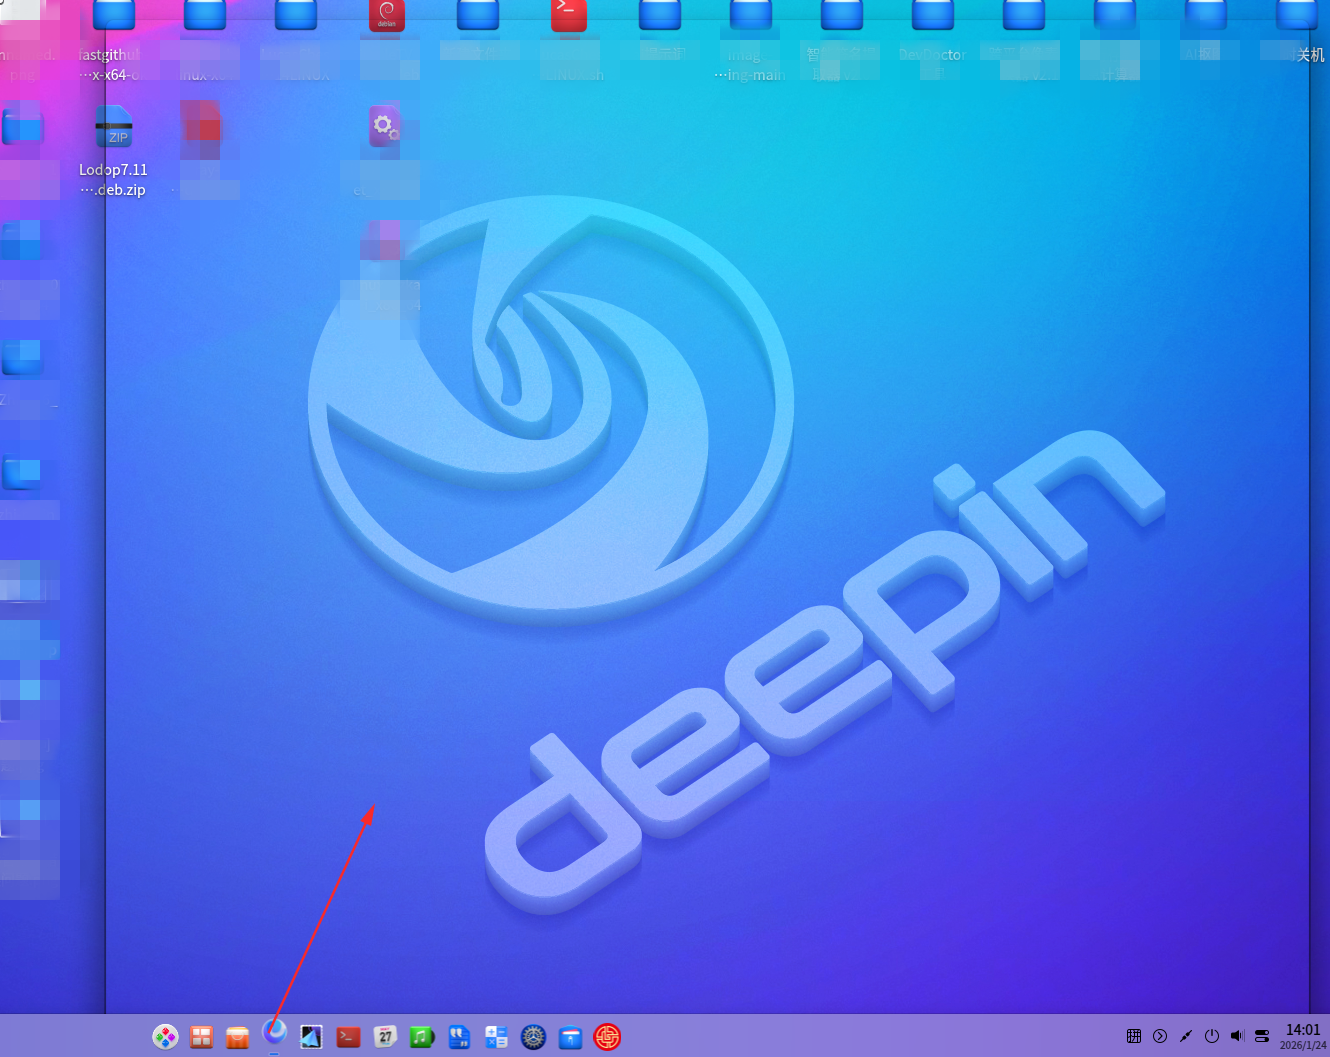Open the launcher from the dock
1330x1057 pixels.
tap(165, 1037)
